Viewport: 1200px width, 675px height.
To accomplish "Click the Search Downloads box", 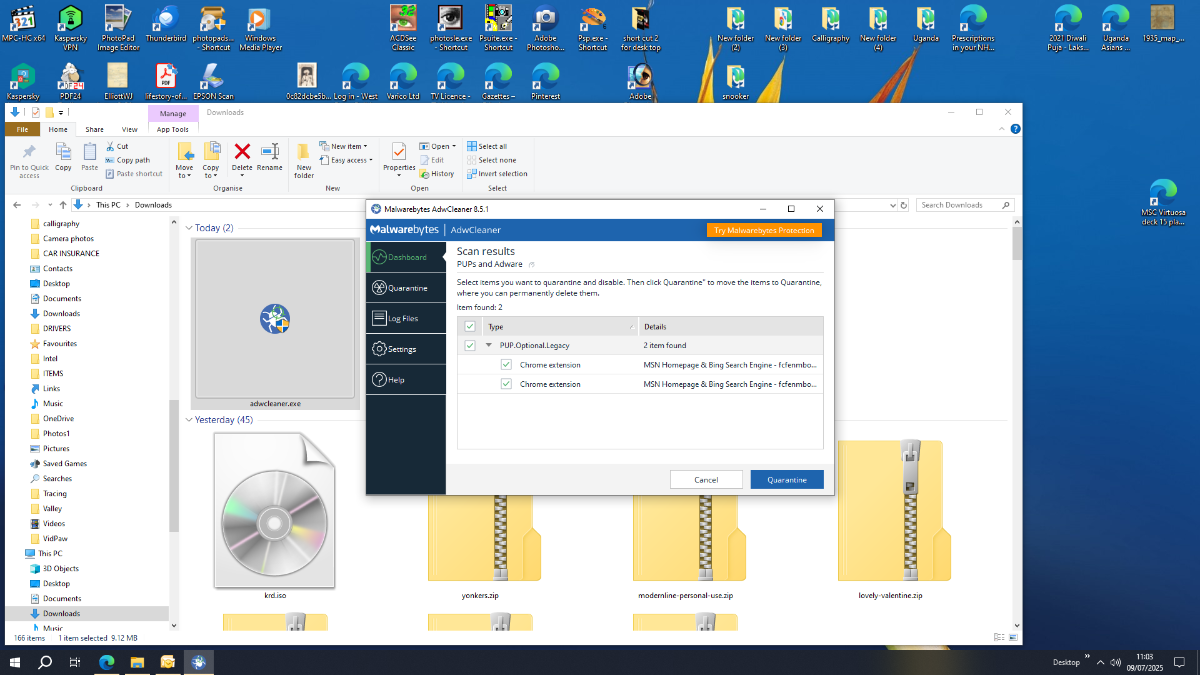I will click(965, 205).
